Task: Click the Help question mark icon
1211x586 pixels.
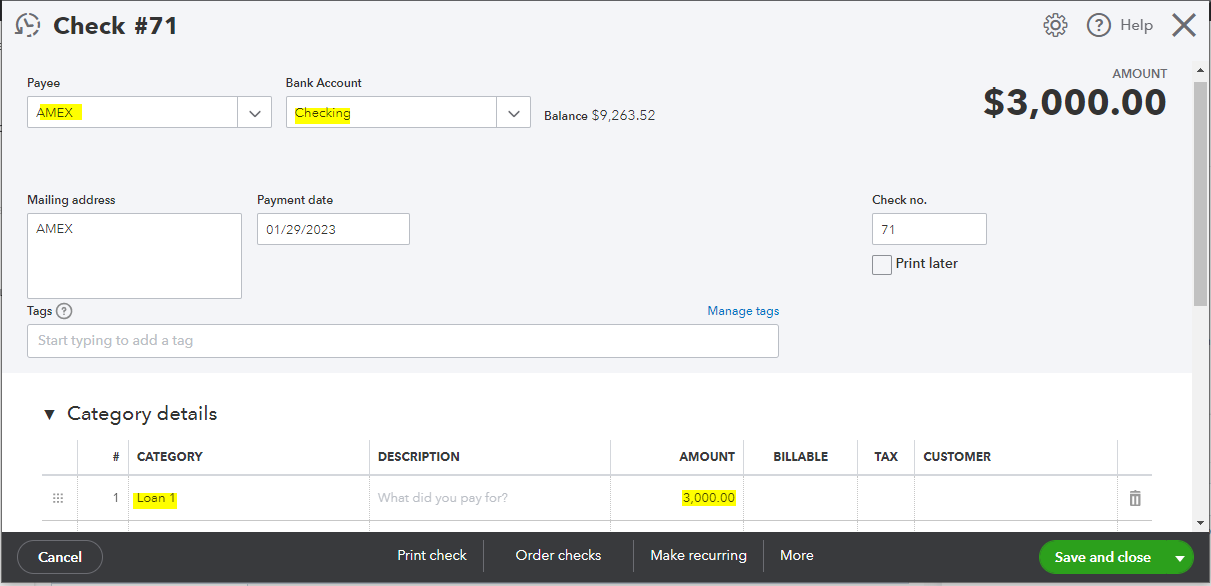Action: [x=1099, y=25]
